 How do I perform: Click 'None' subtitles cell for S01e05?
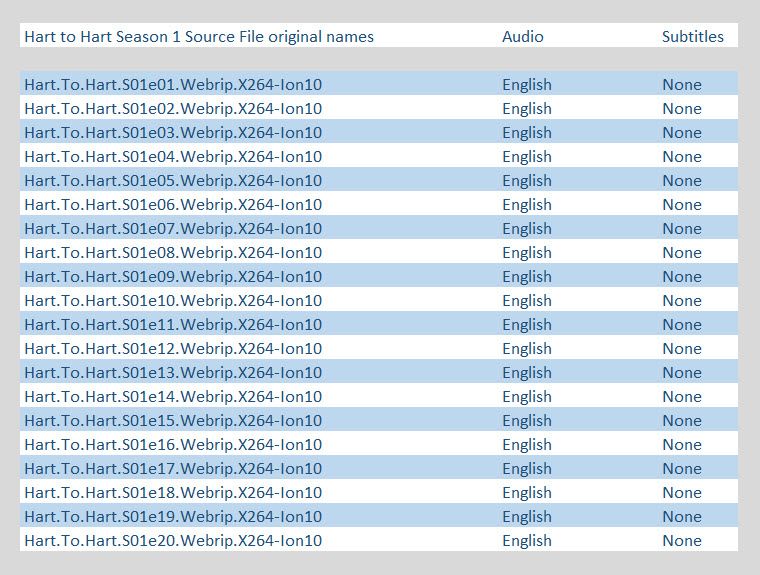(x=682, y=180)
